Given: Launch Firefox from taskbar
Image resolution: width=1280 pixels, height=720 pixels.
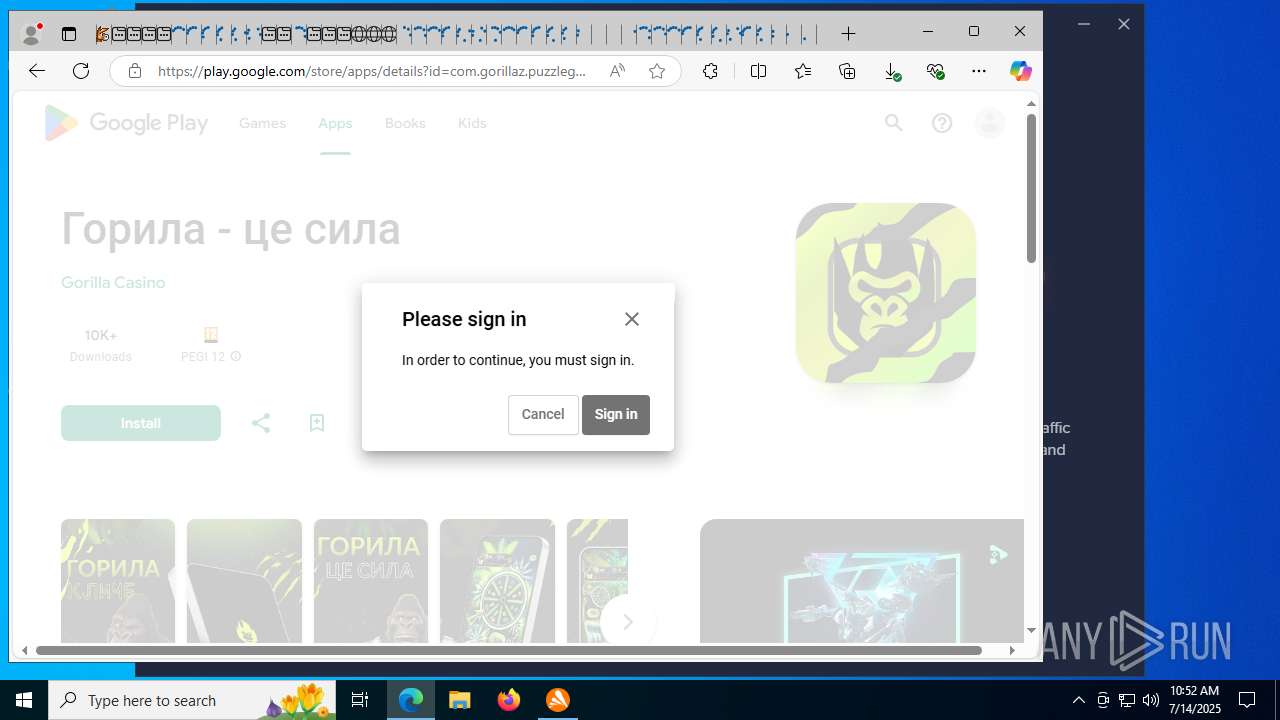Looking at the screenshot, I should coord(509,700).
